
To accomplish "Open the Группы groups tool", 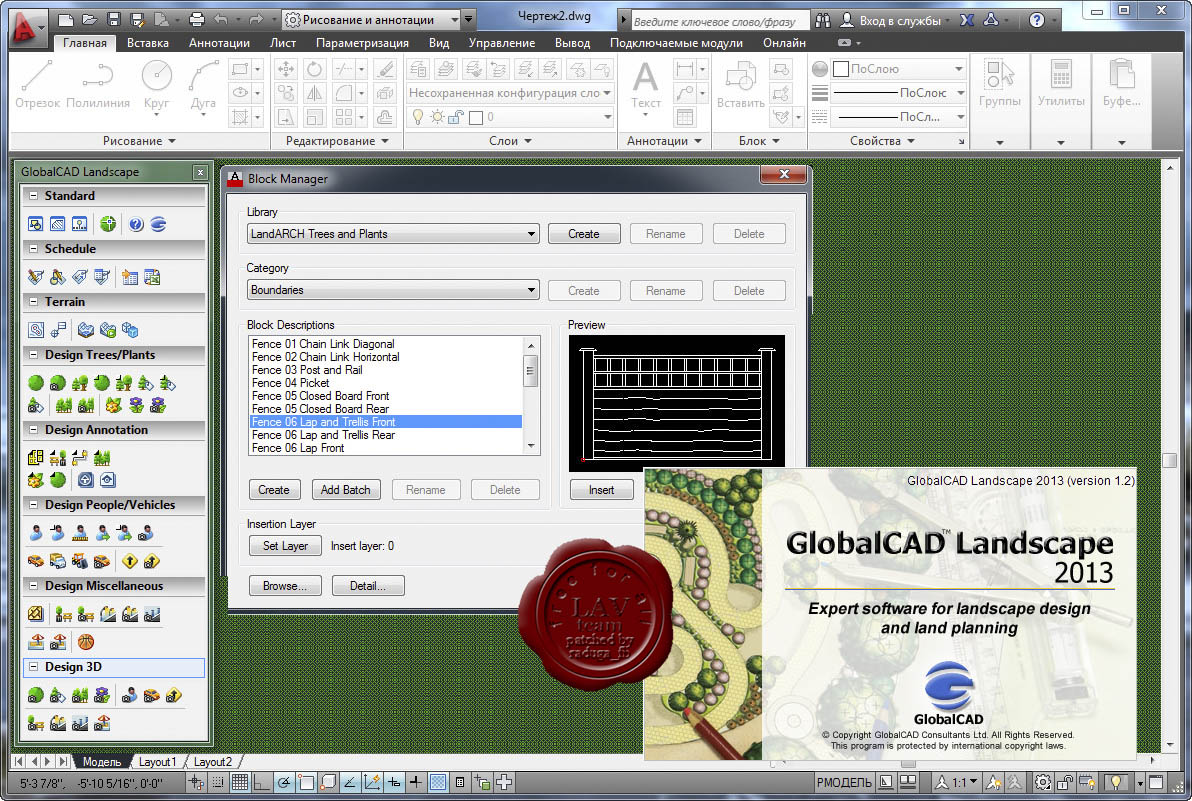I will (x=1000, y=84).
